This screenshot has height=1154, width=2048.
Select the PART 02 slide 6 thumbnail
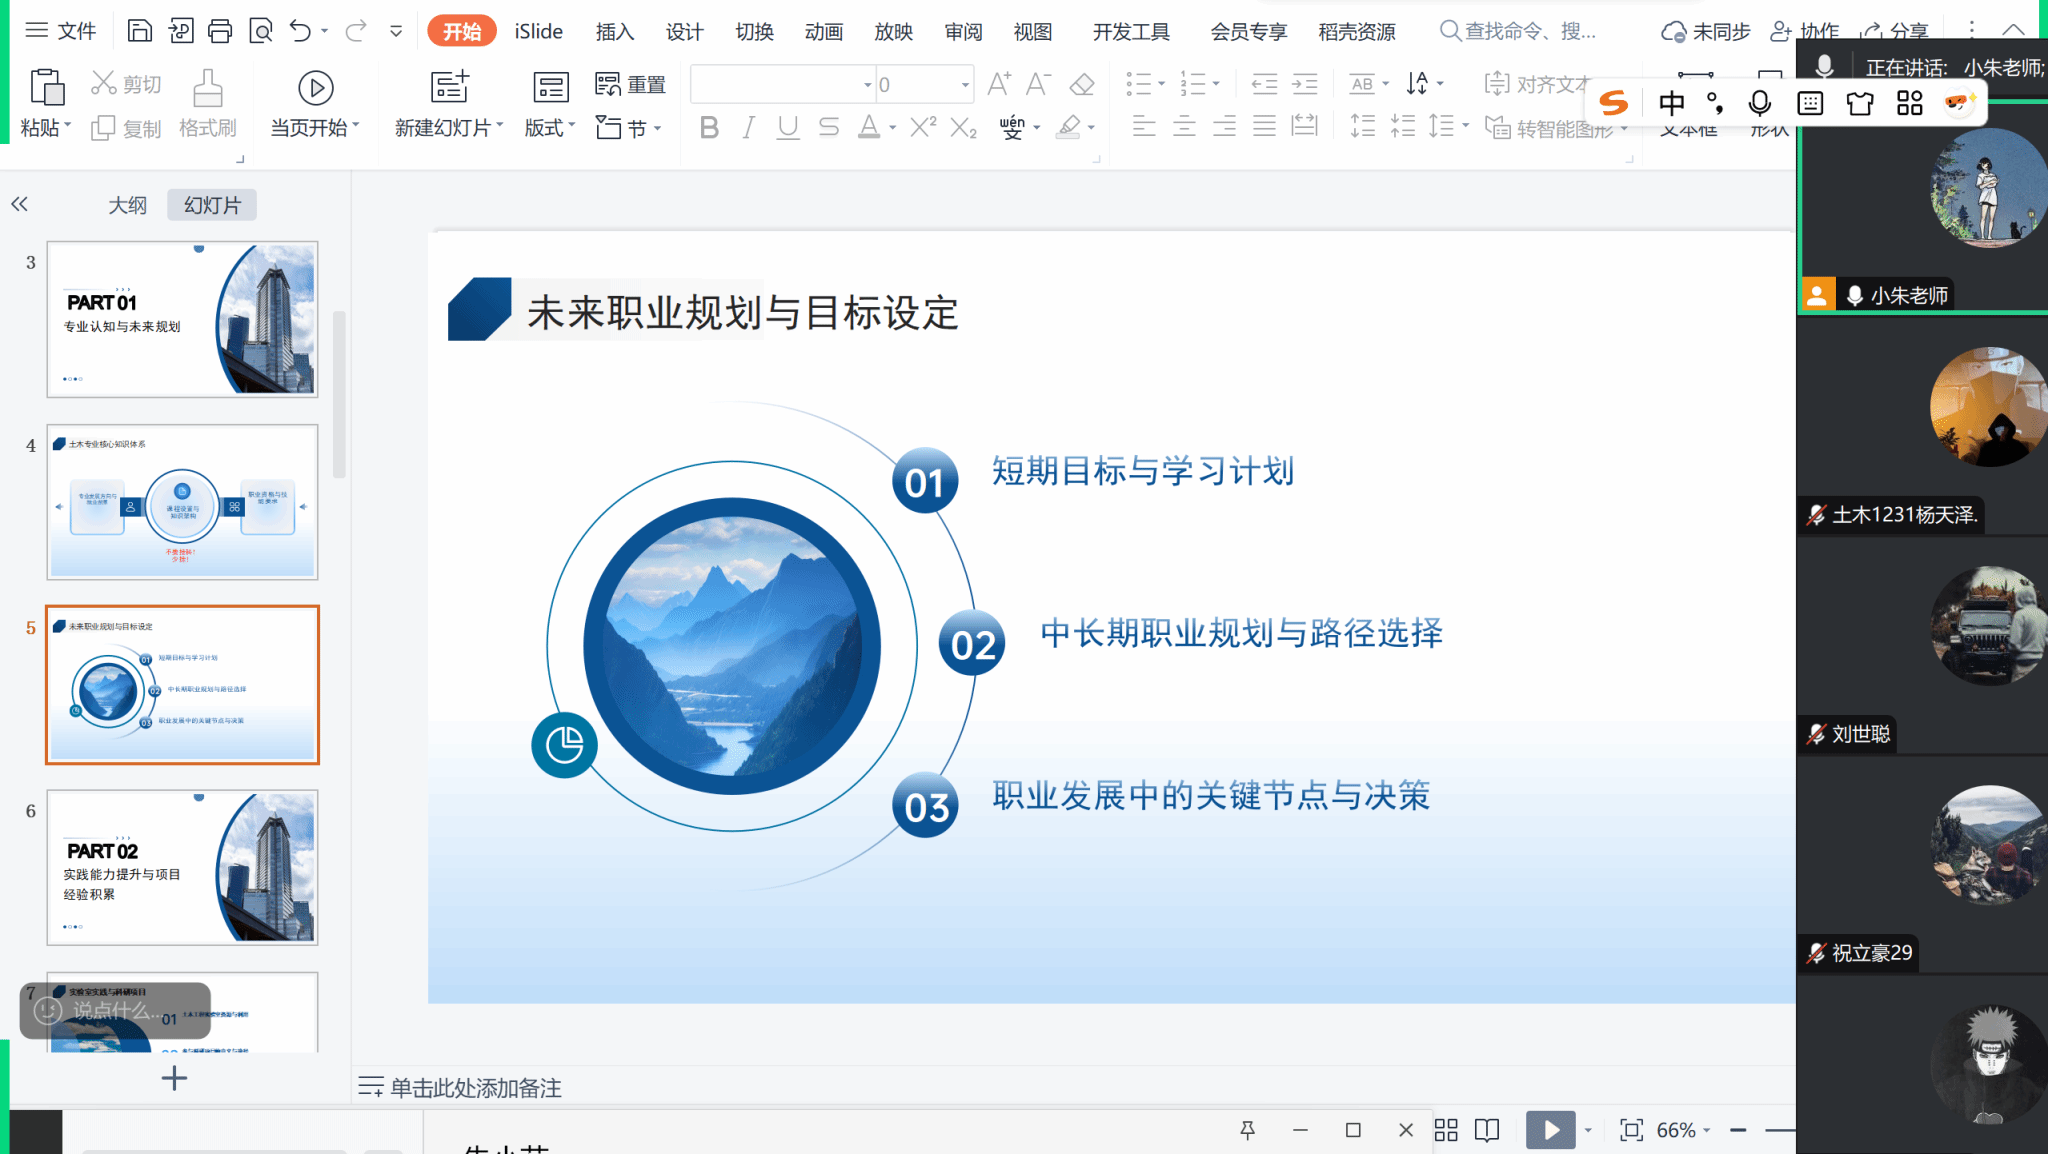click(182, 867)
